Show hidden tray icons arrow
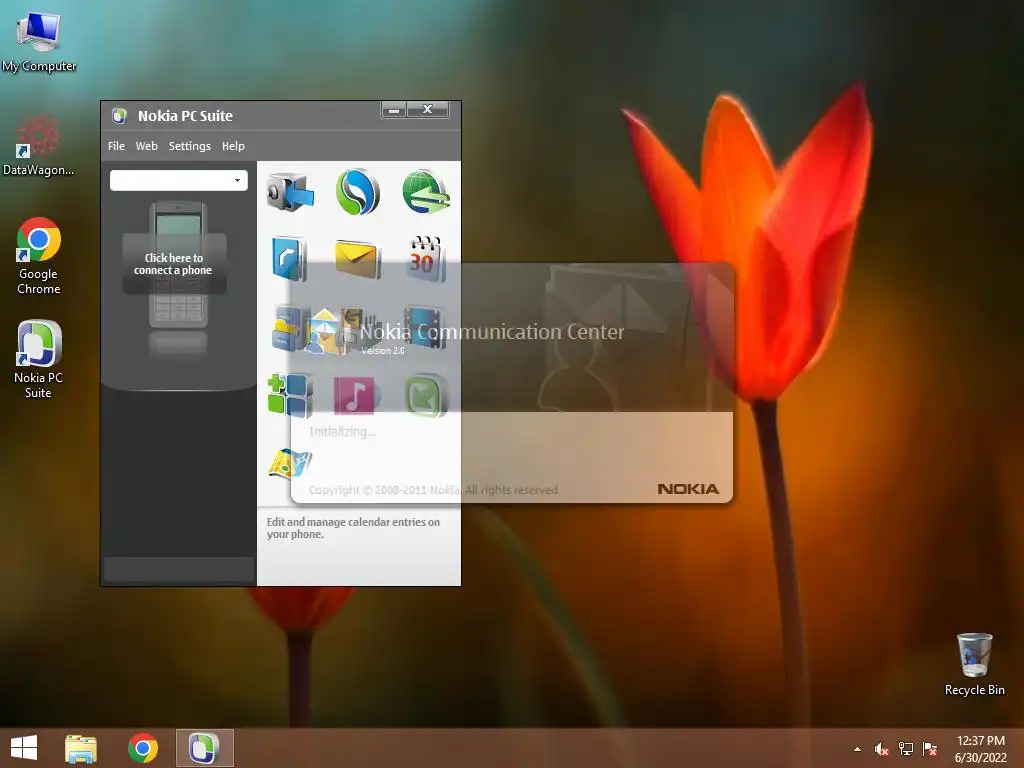The image size is (1024, 768). click(x=857, y=749)
